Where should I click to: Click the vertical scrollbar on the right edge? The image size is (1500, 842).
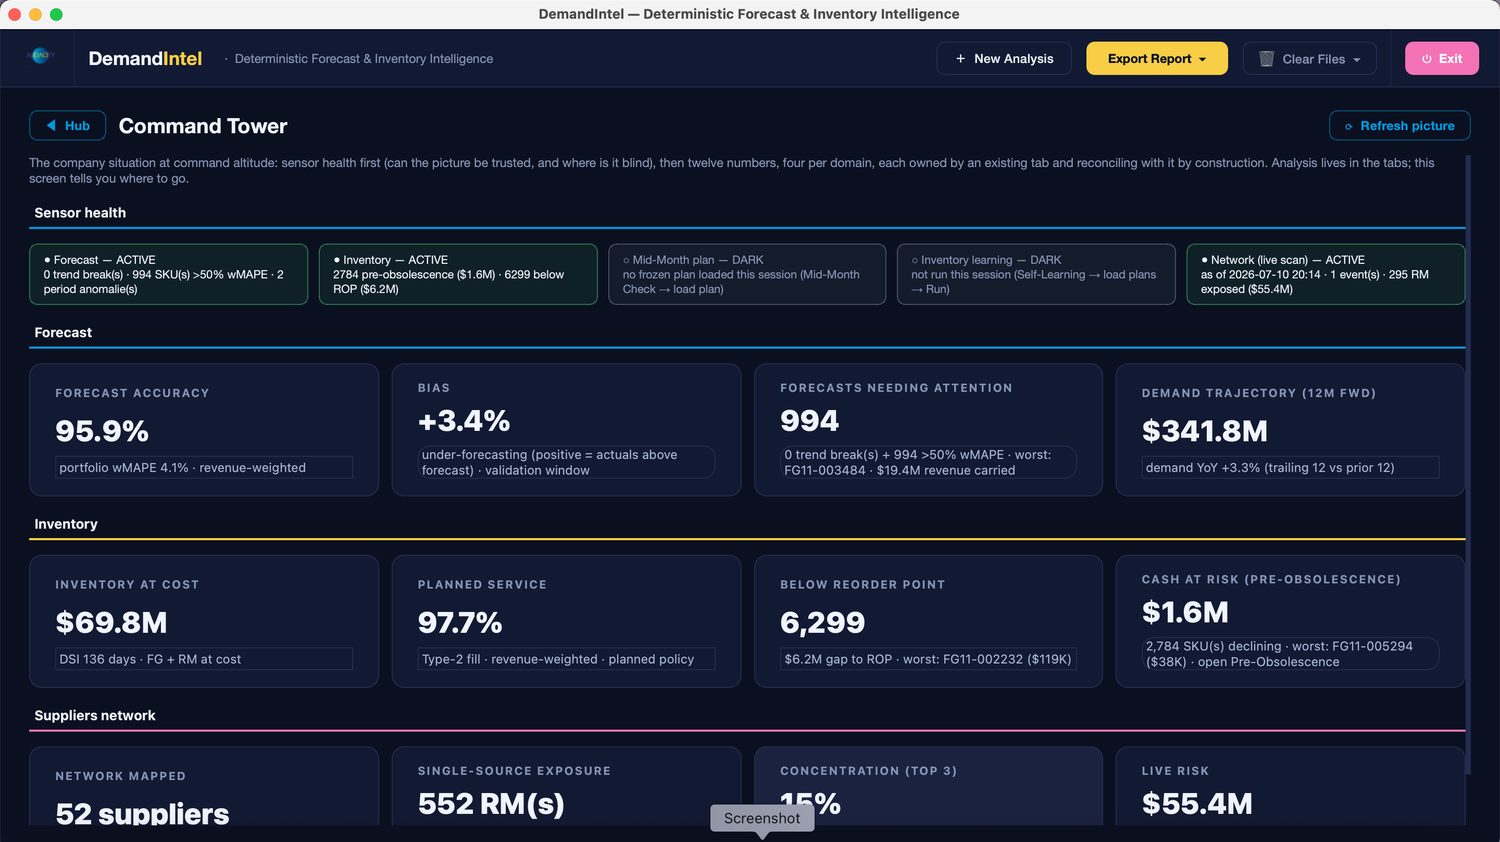[x=1468, y=465]
